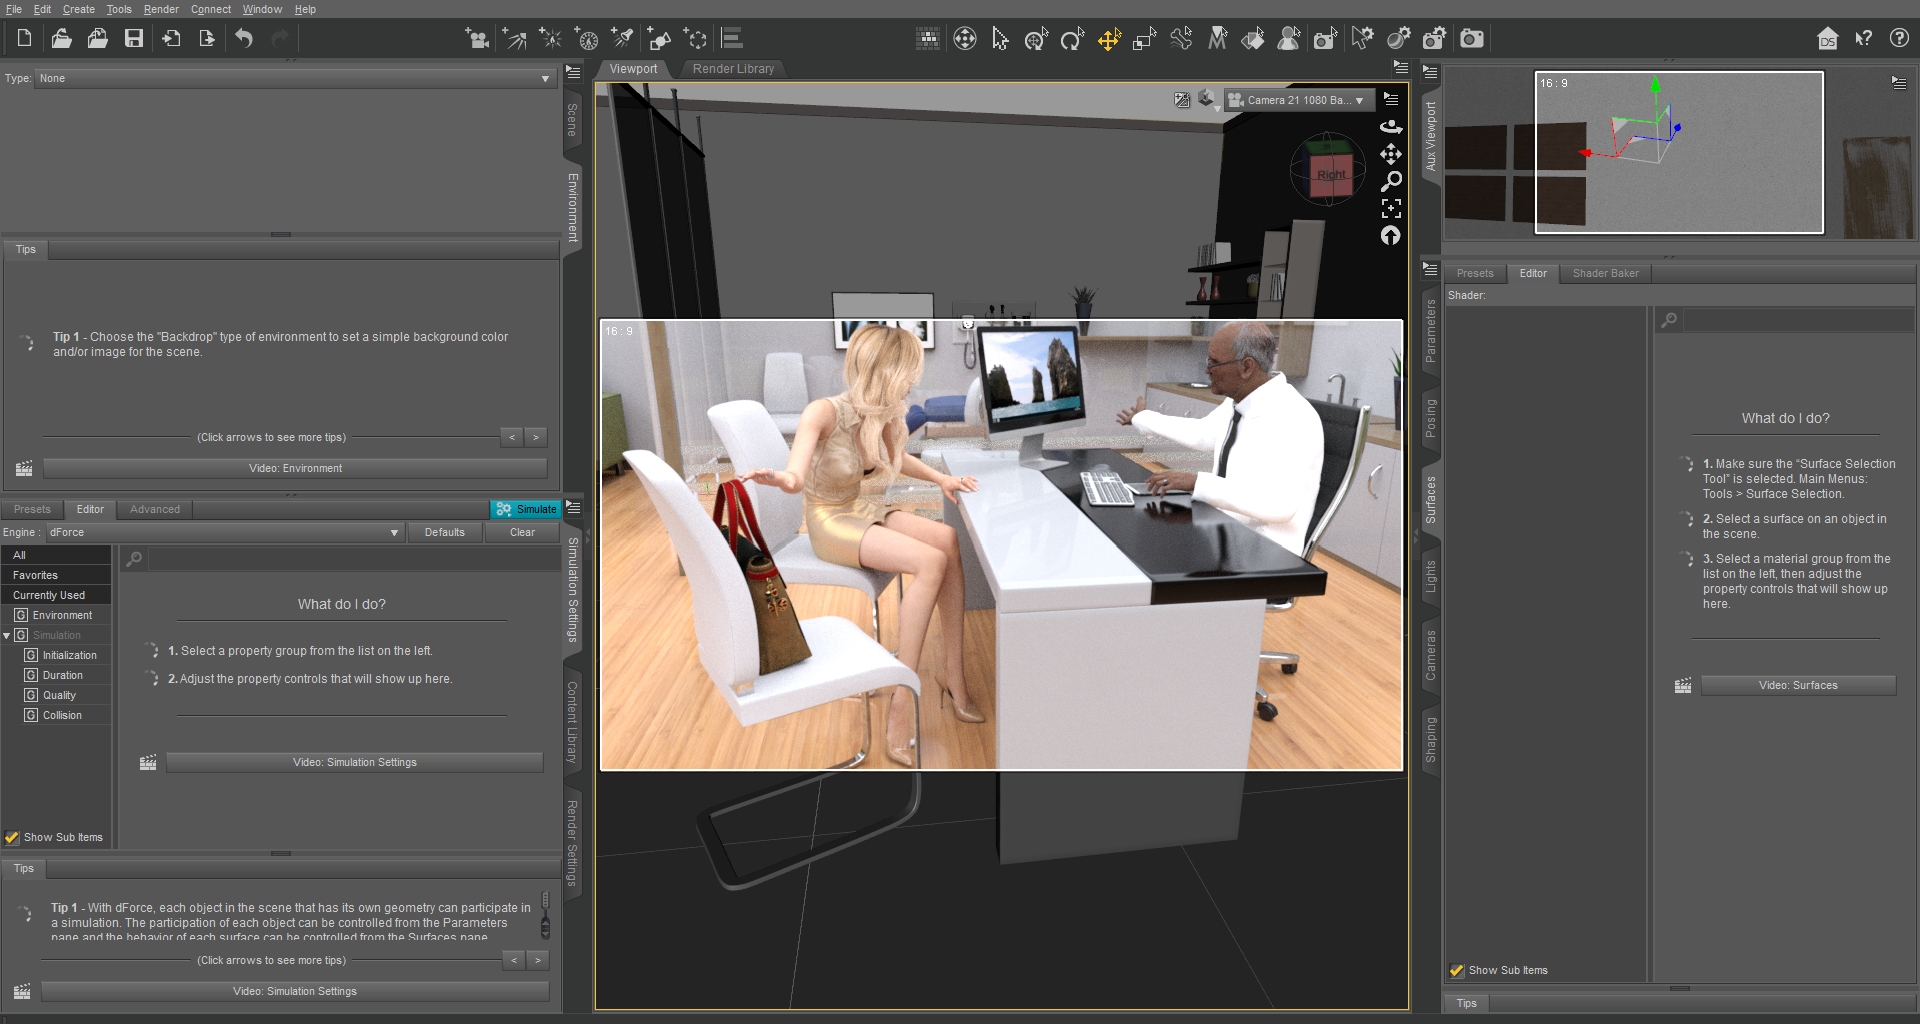Viewport: 1920px width, 1024px height.
Task: Click the Render camera icon in toolbar
Action: pyautogui.click(x=1471, y=39)
